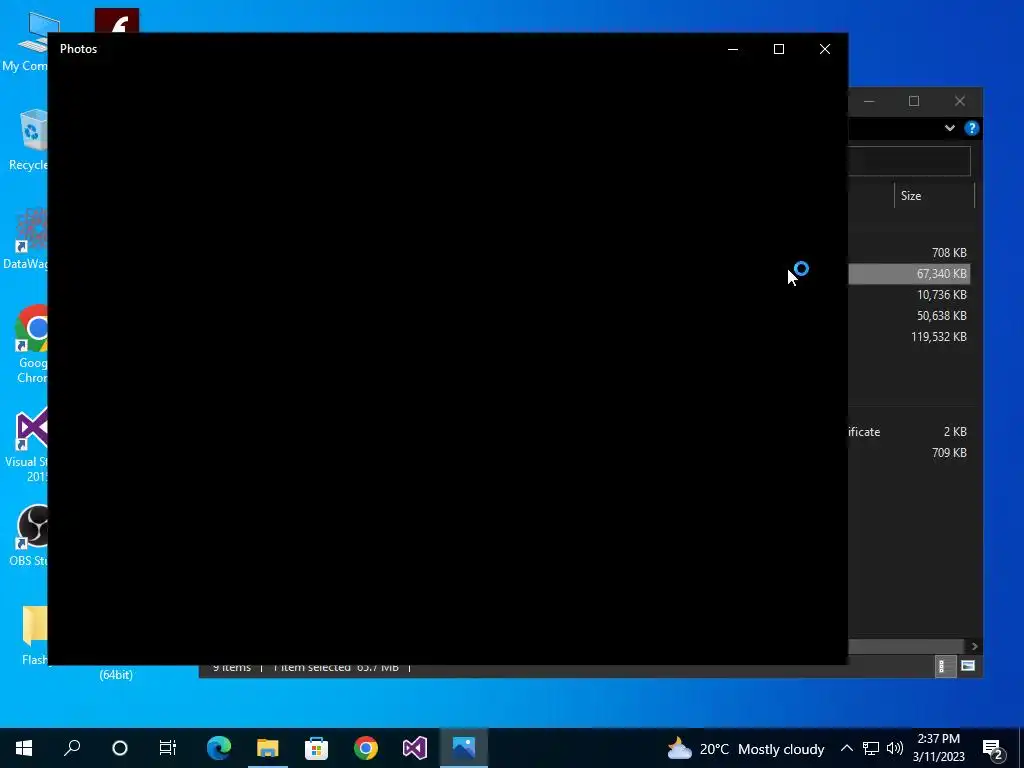Open Task View on taskbar
1024x768 pixels.
[x=168, y=748]
